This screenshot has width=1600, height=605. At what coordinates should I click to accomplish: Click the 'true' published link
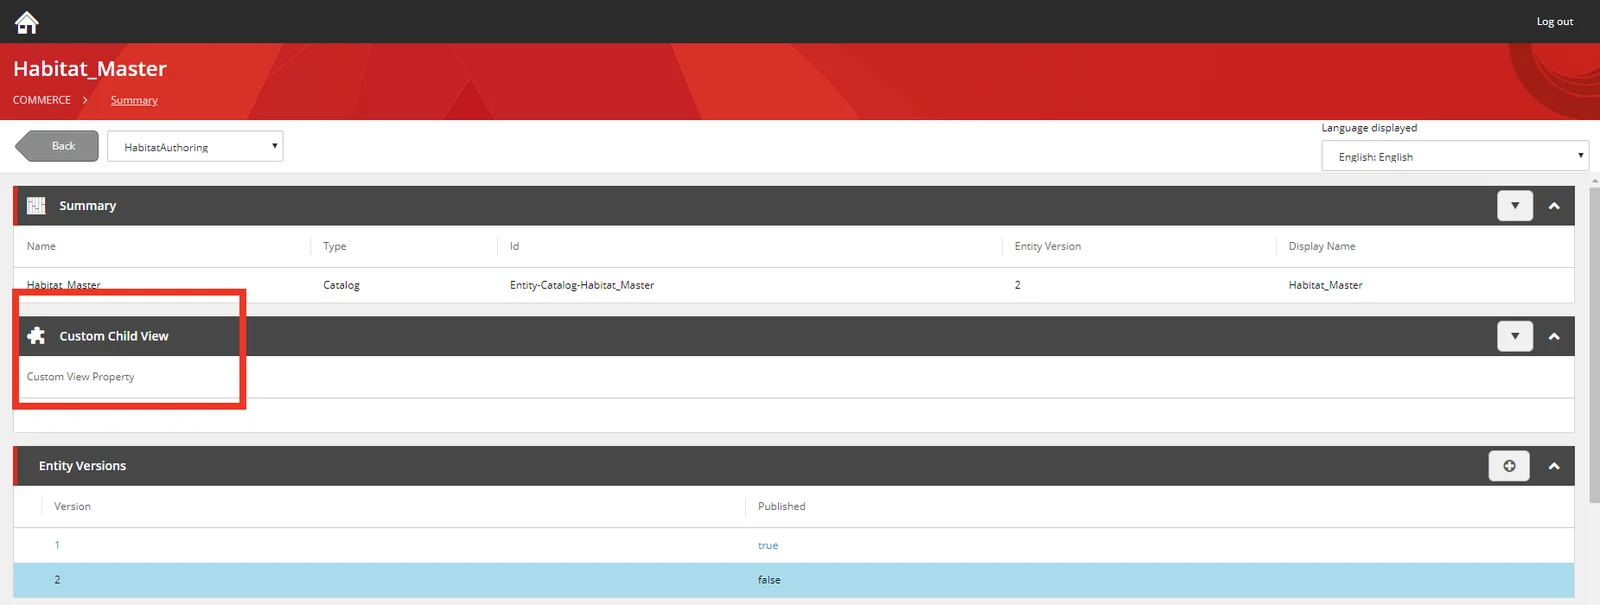768,545
